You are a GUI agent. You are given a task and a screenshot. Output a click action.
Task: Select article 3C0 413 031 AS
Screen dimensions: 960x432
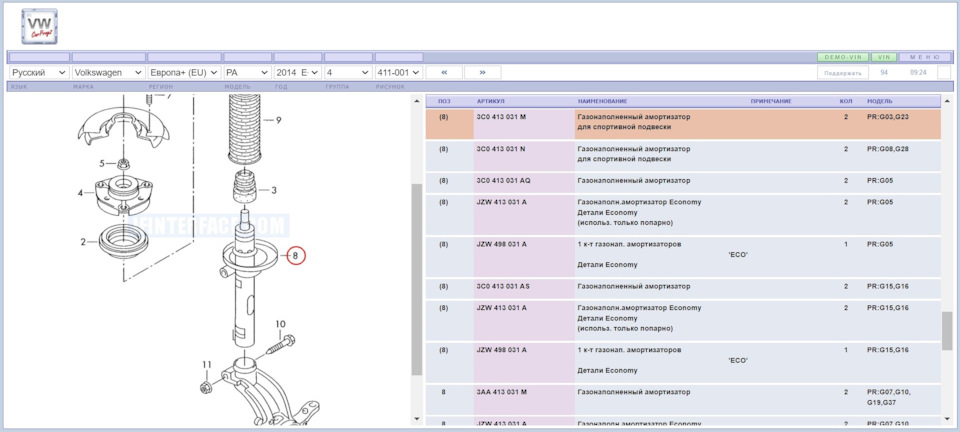pyautogui.click(x=503, y=286)
